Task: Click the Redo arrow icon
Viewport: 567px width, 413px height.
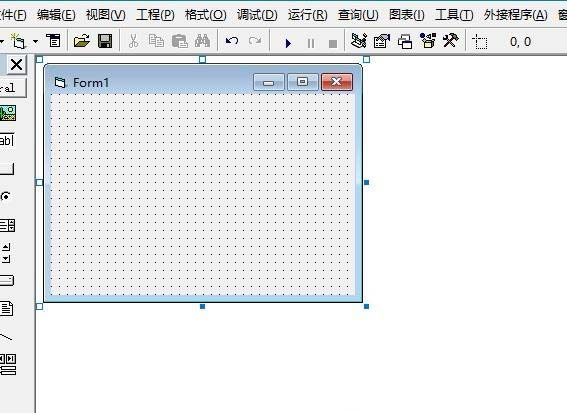Action: click(x=255, y=41)
